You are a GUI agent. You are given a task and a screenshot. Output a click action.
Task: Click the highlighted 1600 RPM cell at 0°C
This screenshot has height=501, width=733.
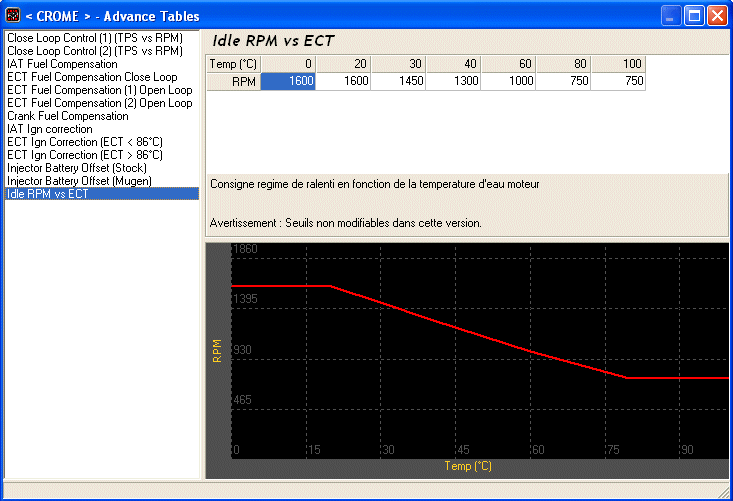[x=288, y=82]
